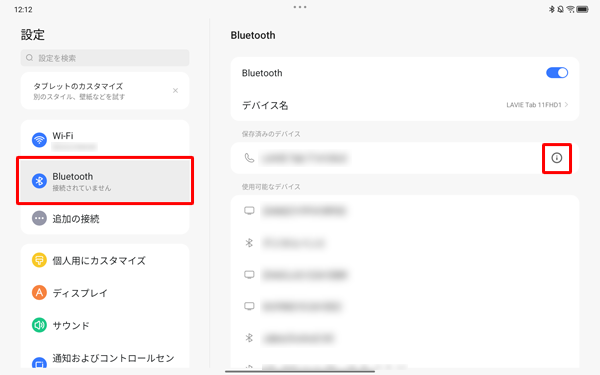Click the phone icon of saved device
The image size is (600, 375).
click(249, 158)
